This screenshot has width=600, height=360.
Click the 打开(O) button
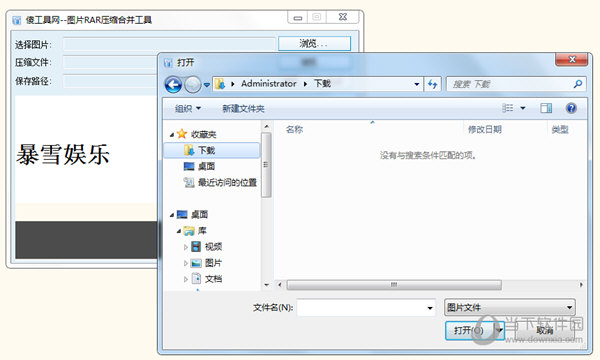[x=470, y=330]
